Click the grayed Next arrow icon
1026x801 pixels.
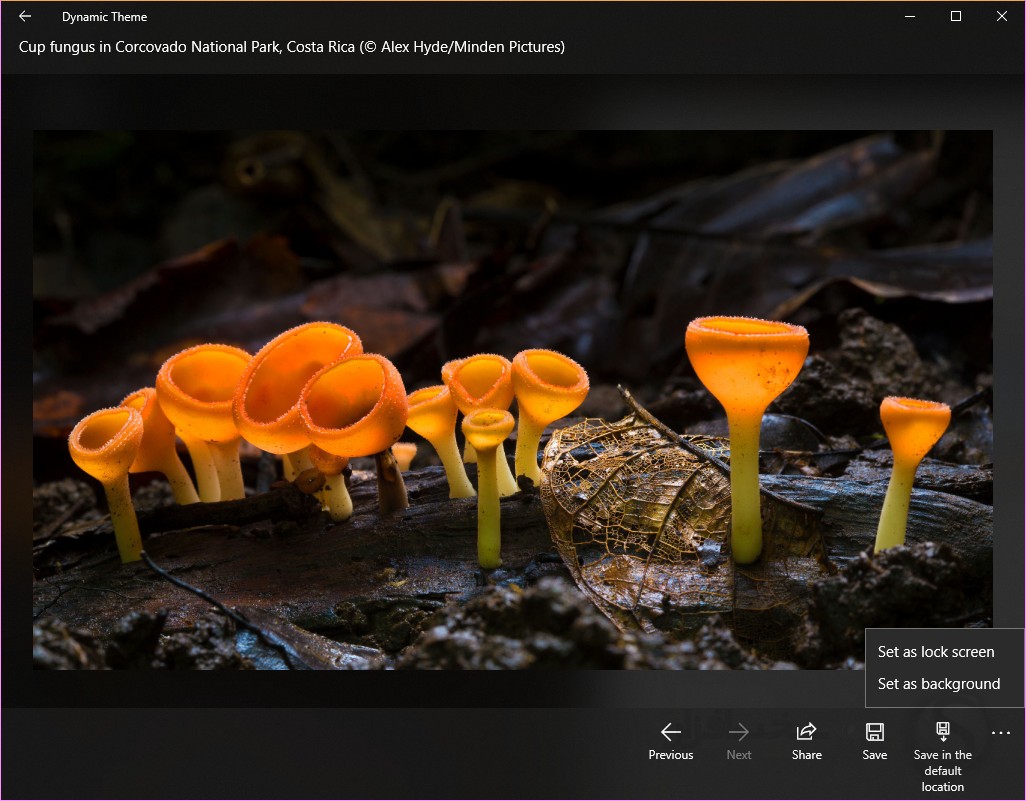(739, 732)
